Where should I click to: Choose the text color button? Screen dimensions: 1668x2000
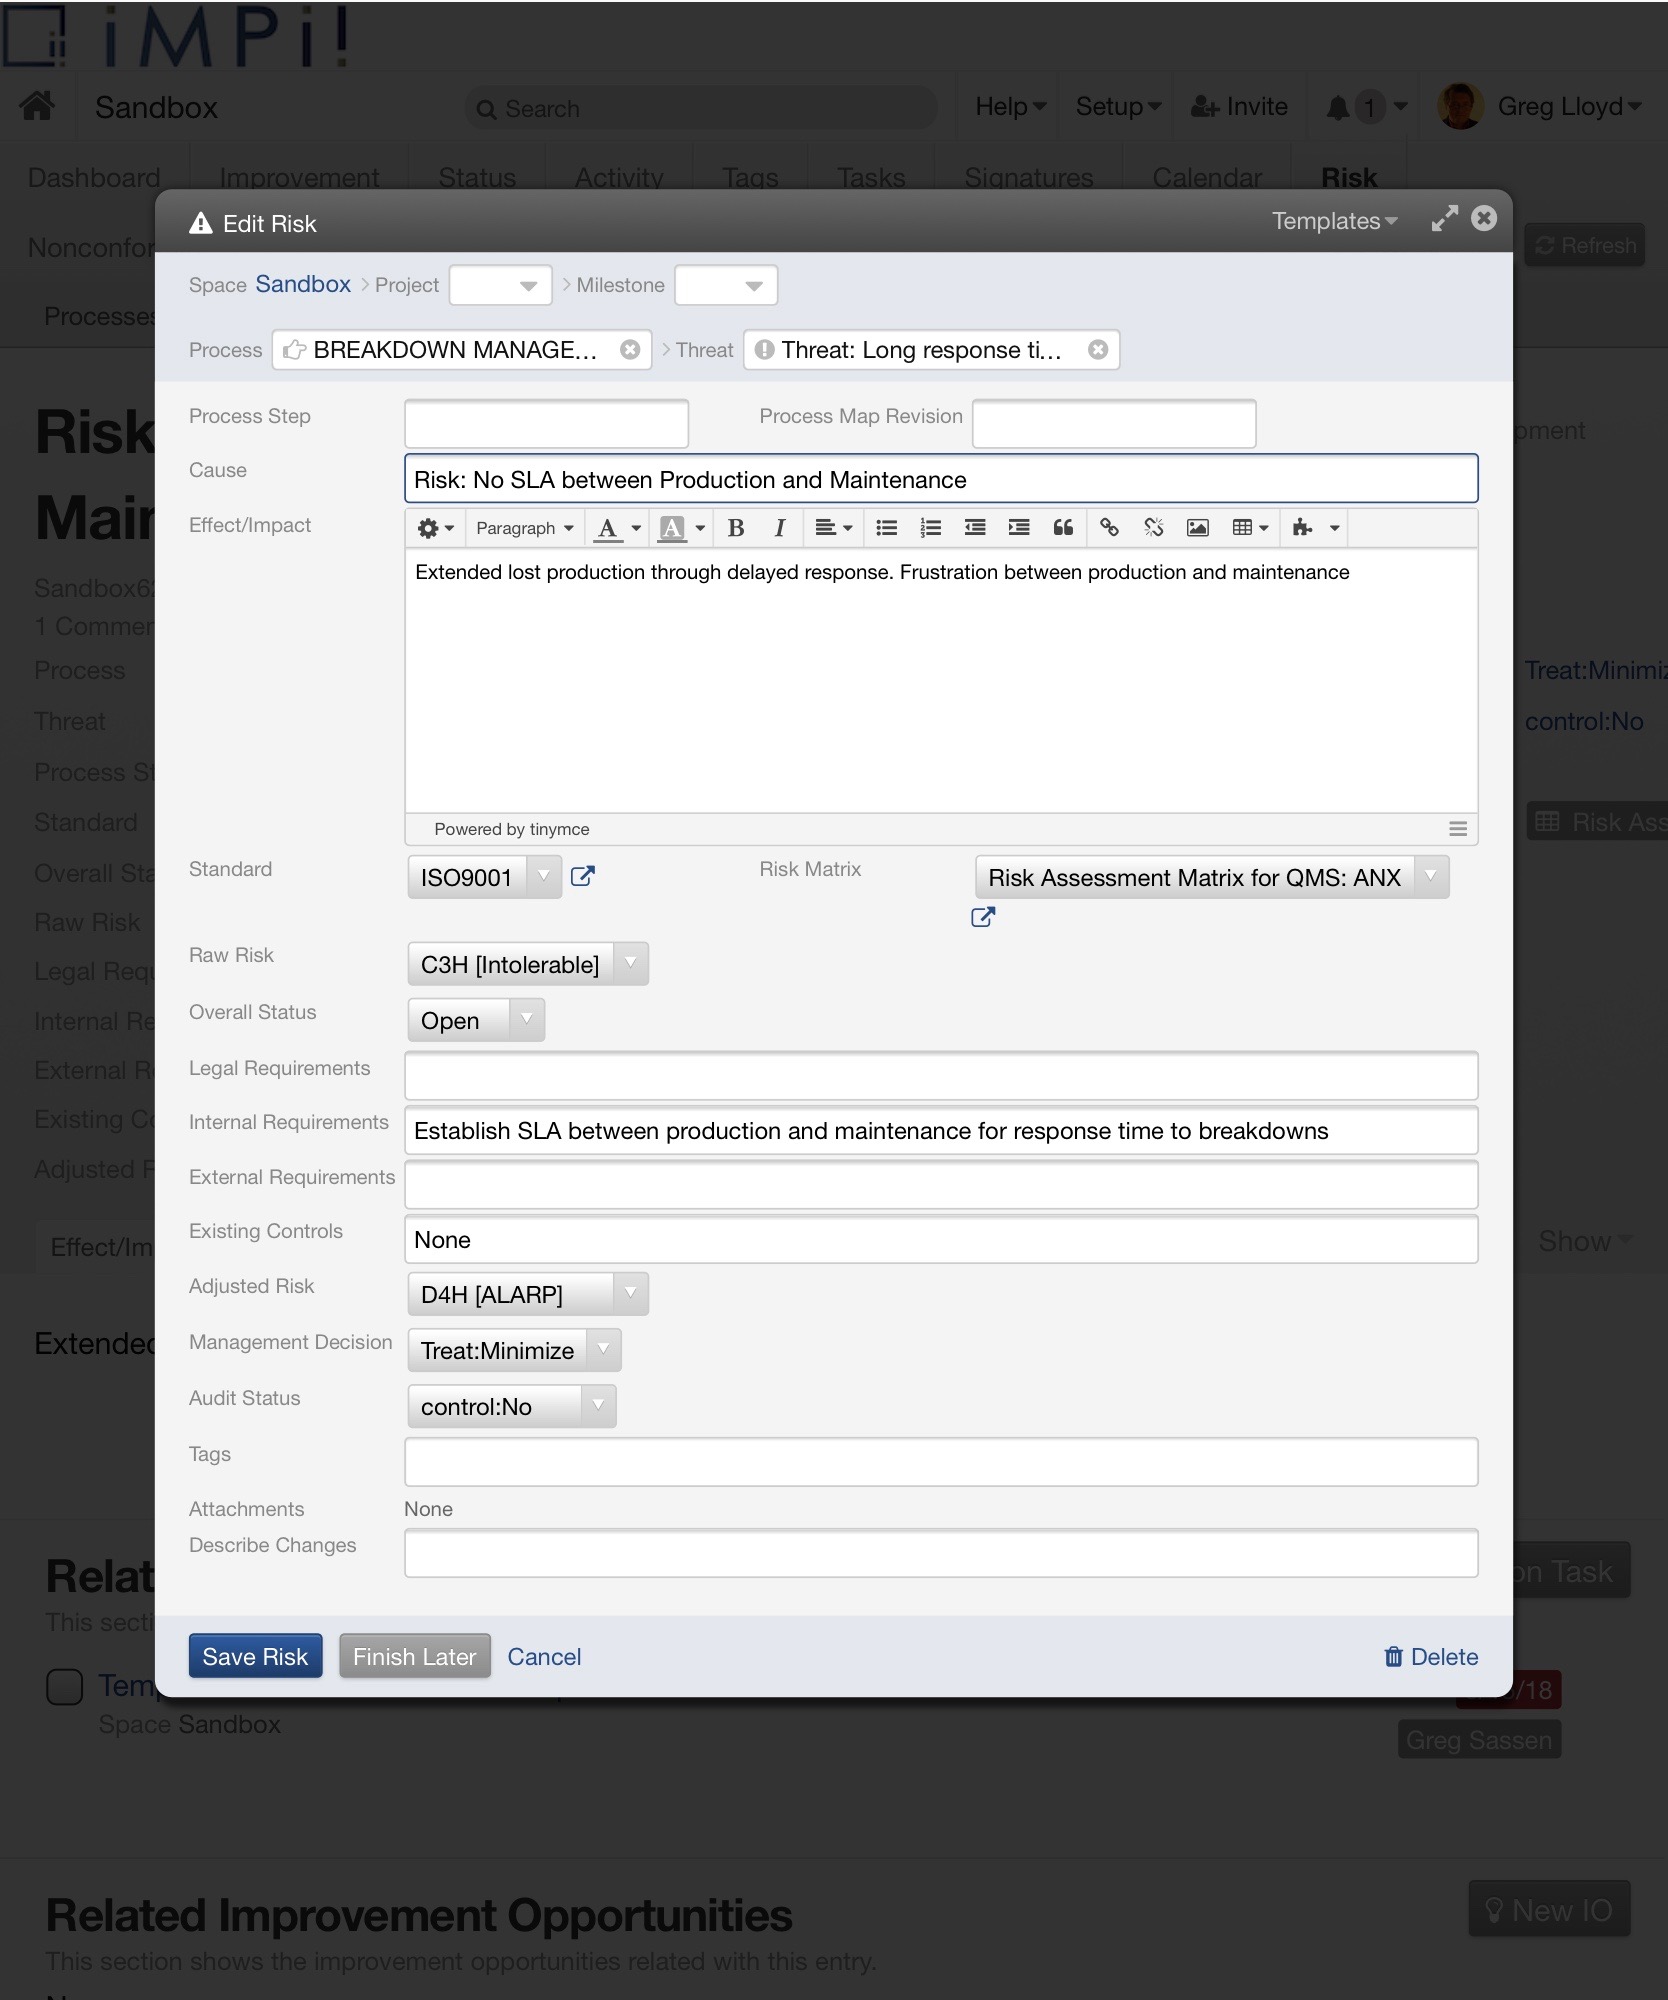point(607,528)
